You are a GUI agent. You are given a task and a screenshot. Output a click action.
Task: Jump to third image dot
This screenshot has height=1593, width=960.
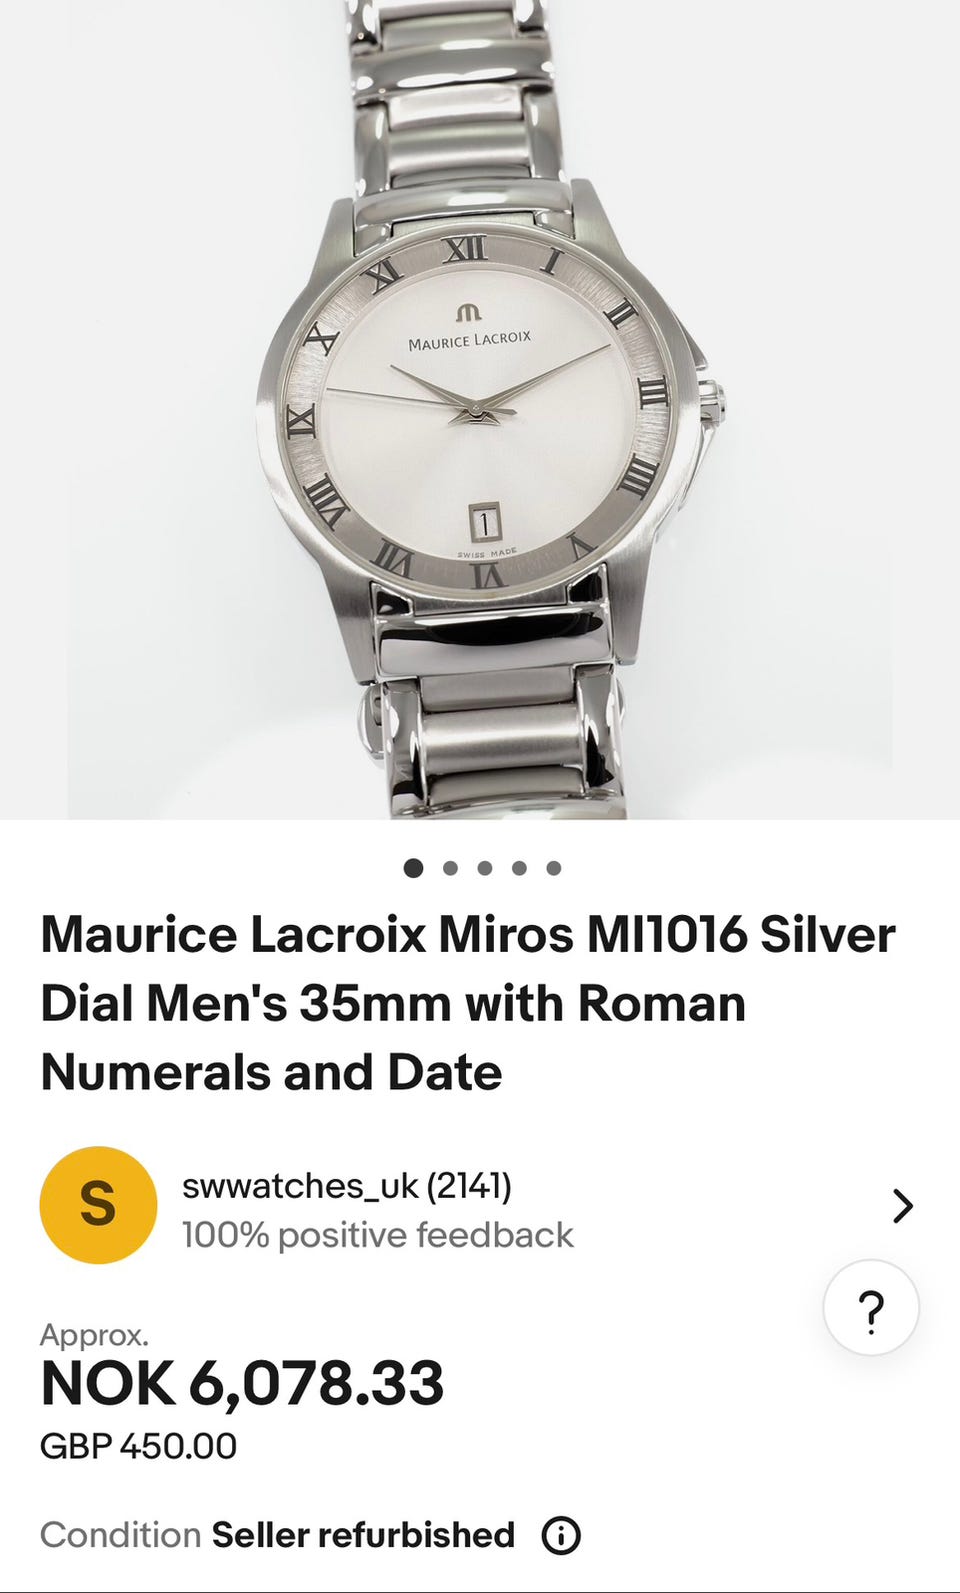(x=485, y=868)
